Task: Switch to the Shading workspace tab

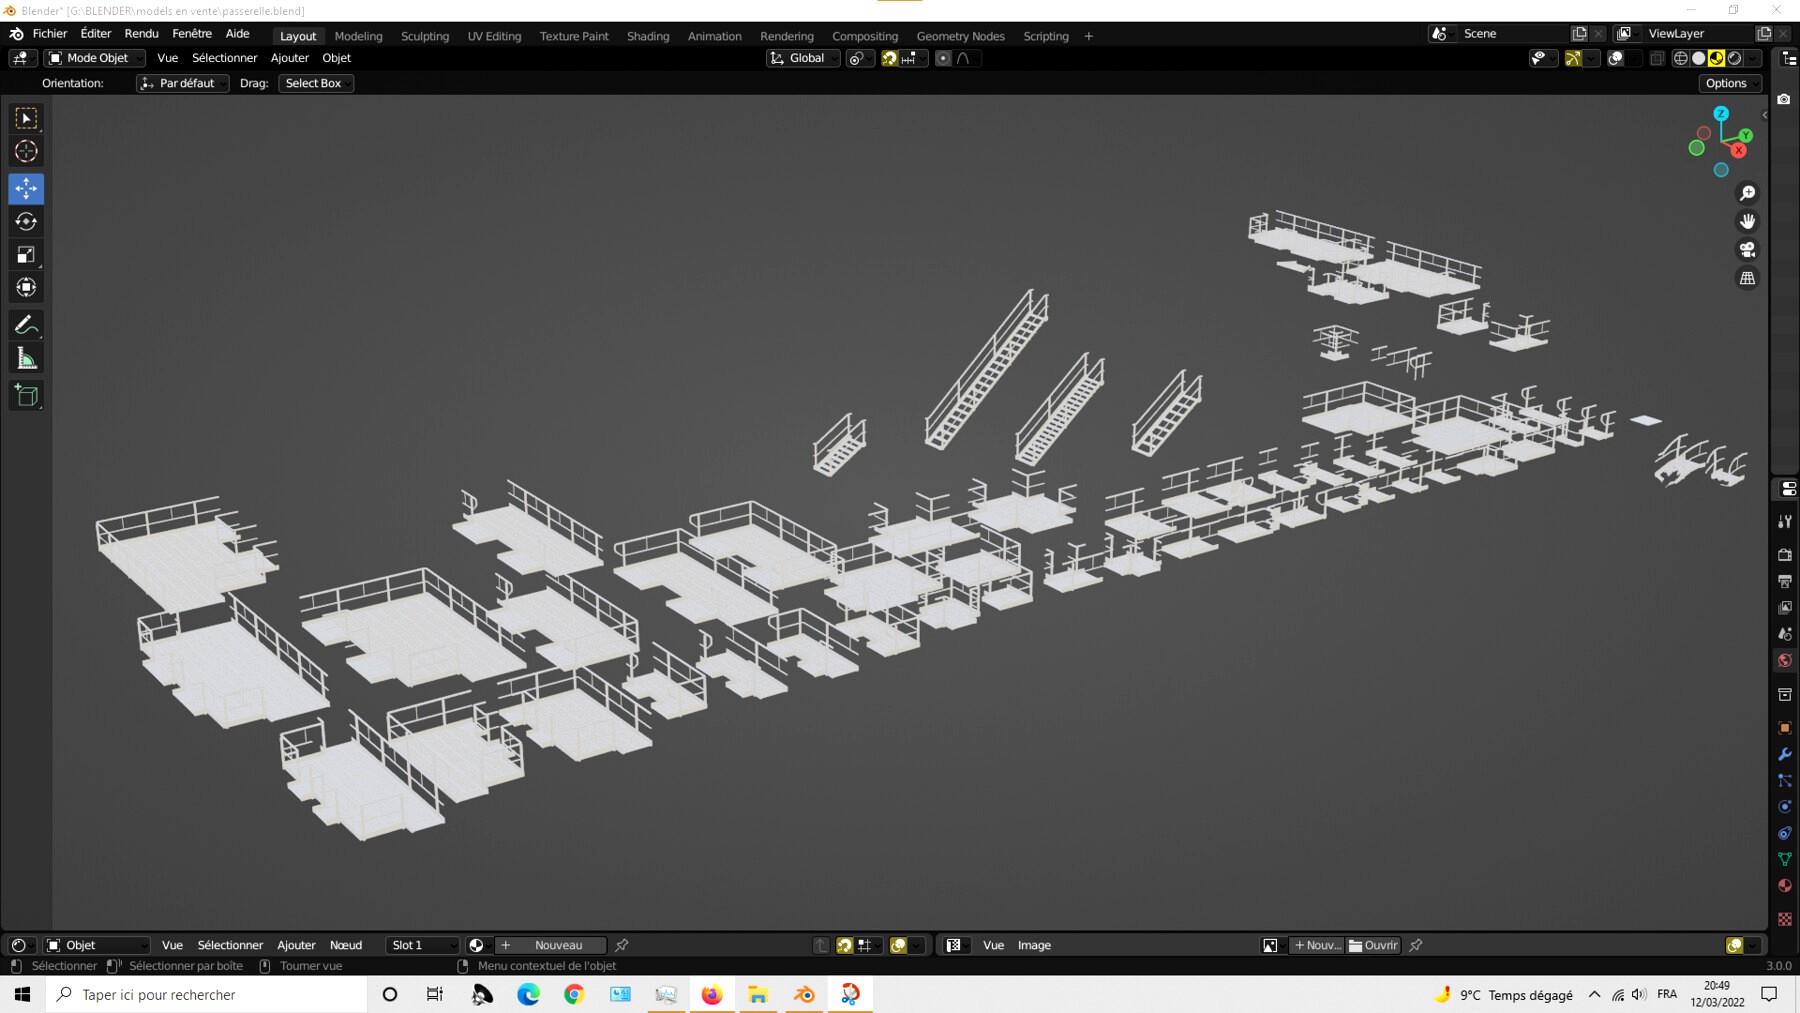Action: (648, 36)
